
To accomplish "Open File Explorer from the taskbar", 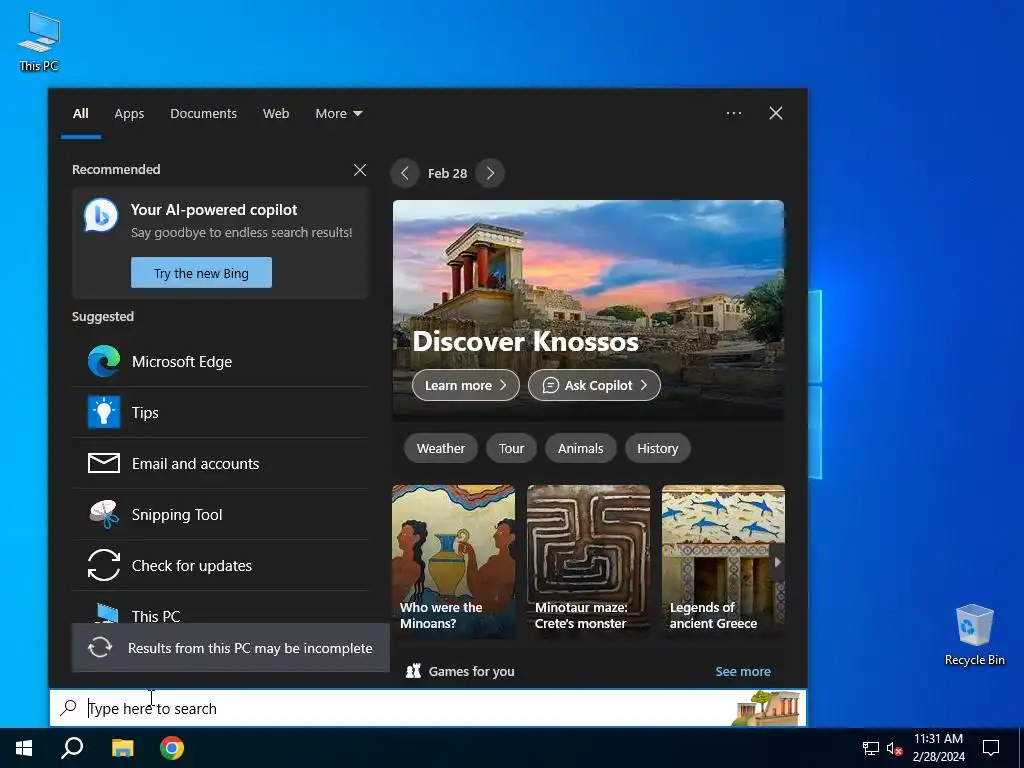I will coord(122,748).
